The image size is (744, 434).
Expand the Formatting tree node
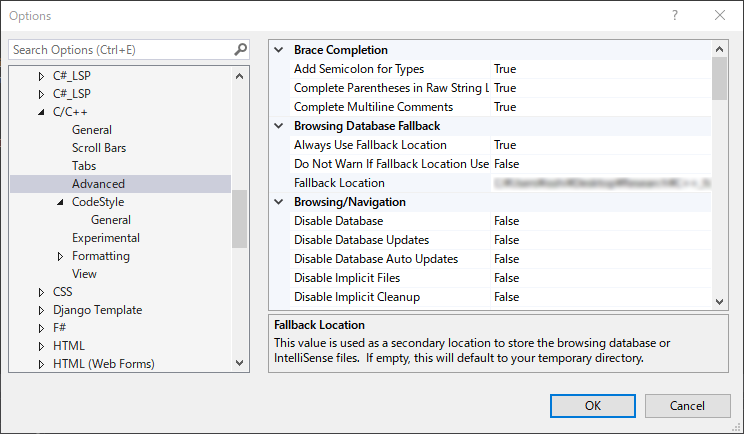(60, 256)
